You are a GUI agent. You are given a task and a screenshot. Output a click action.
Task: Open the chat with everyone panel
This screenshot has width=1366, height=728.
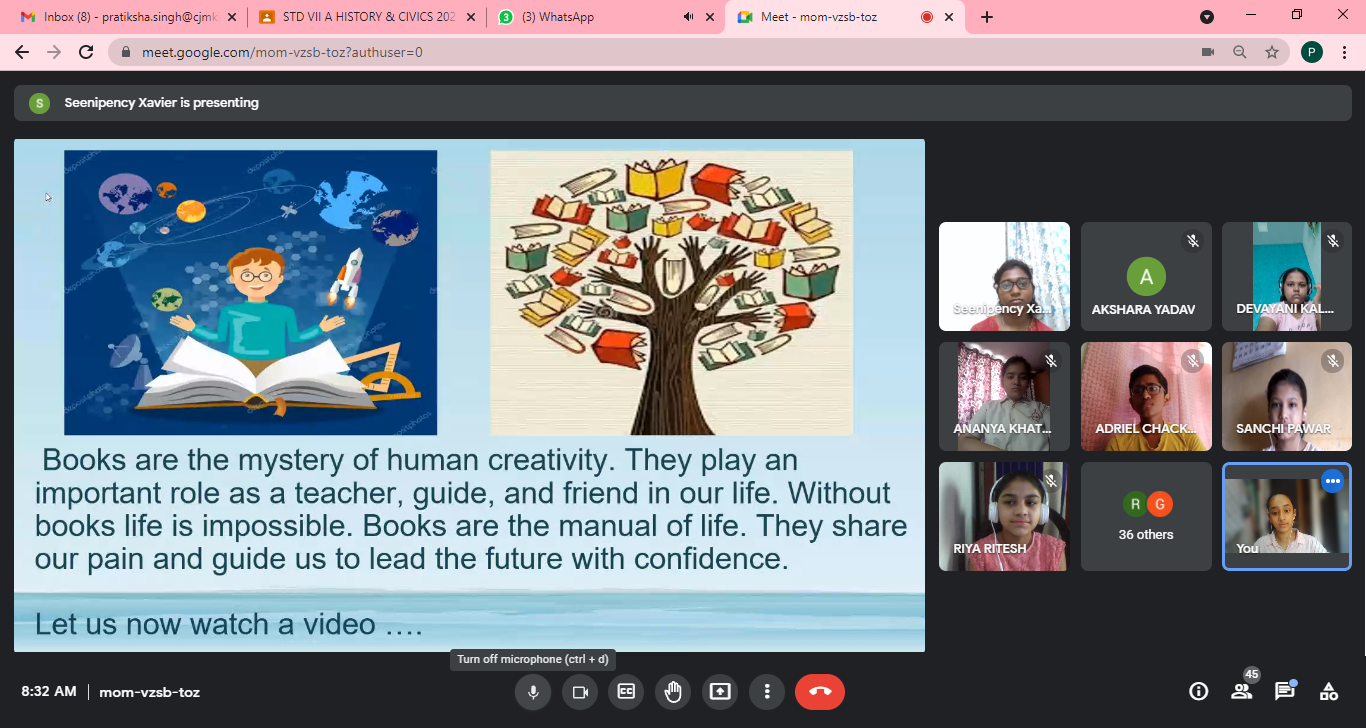[1285, 691]
